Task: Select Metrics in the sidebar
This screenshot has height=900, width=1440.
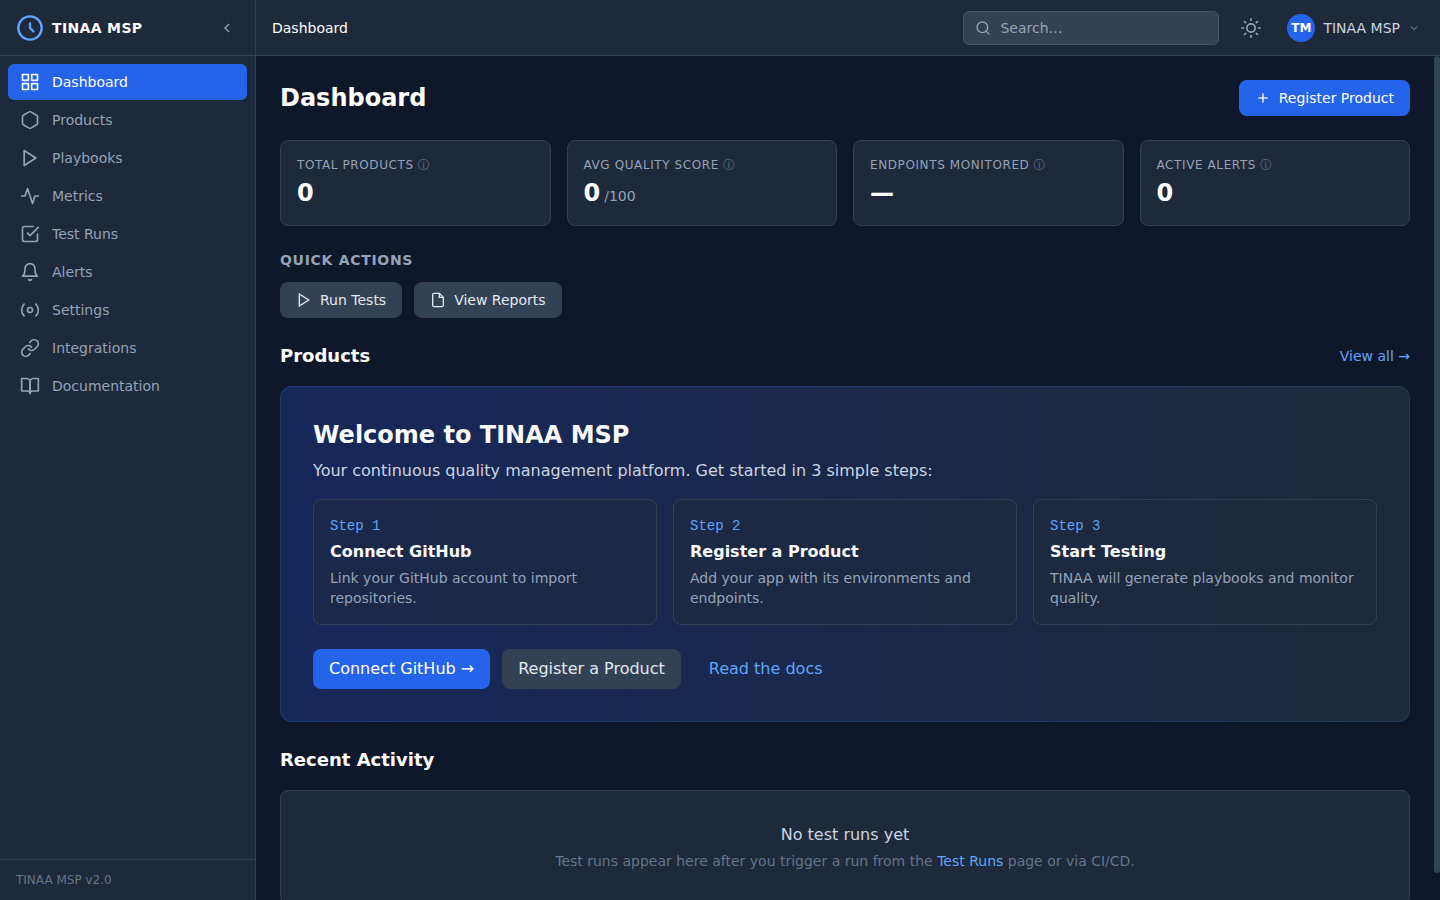Action: click(127, 196)
